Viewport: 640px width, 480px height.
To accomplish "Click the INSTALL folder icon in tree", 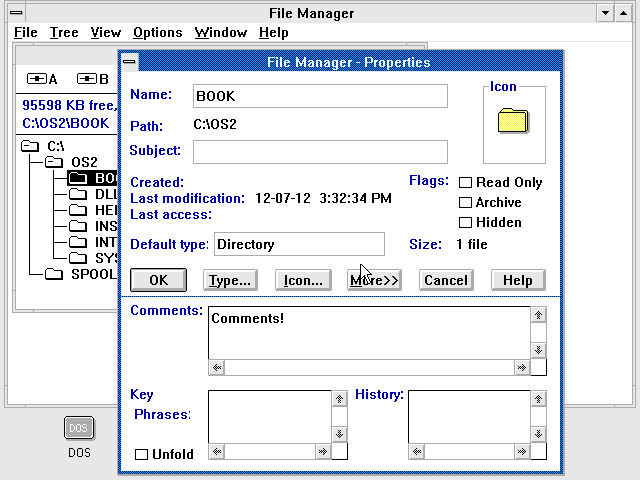I will 78,226.
